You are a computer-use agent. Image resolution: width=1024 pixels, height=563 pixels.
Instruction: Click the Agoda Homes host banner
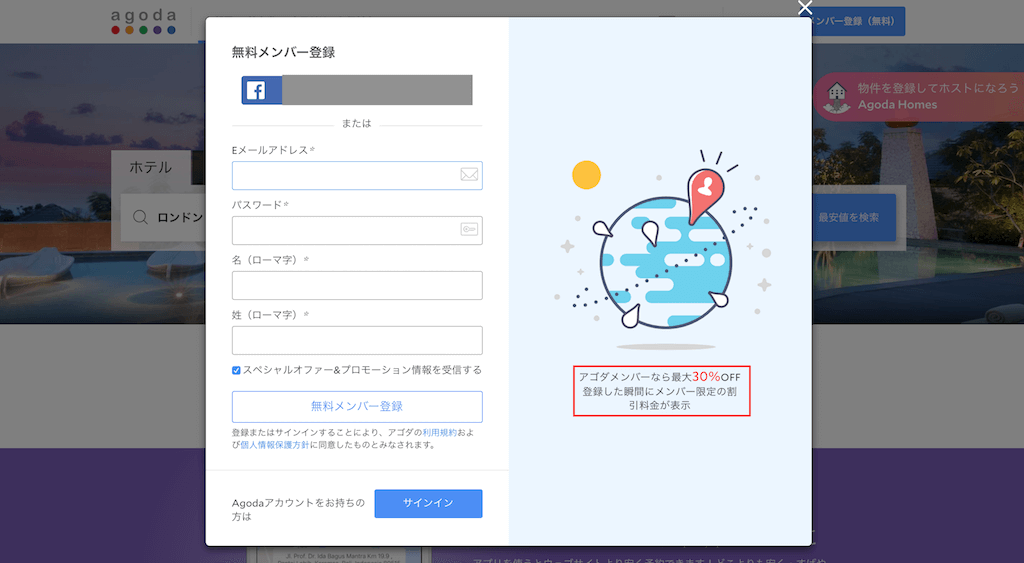pos(918,97)
